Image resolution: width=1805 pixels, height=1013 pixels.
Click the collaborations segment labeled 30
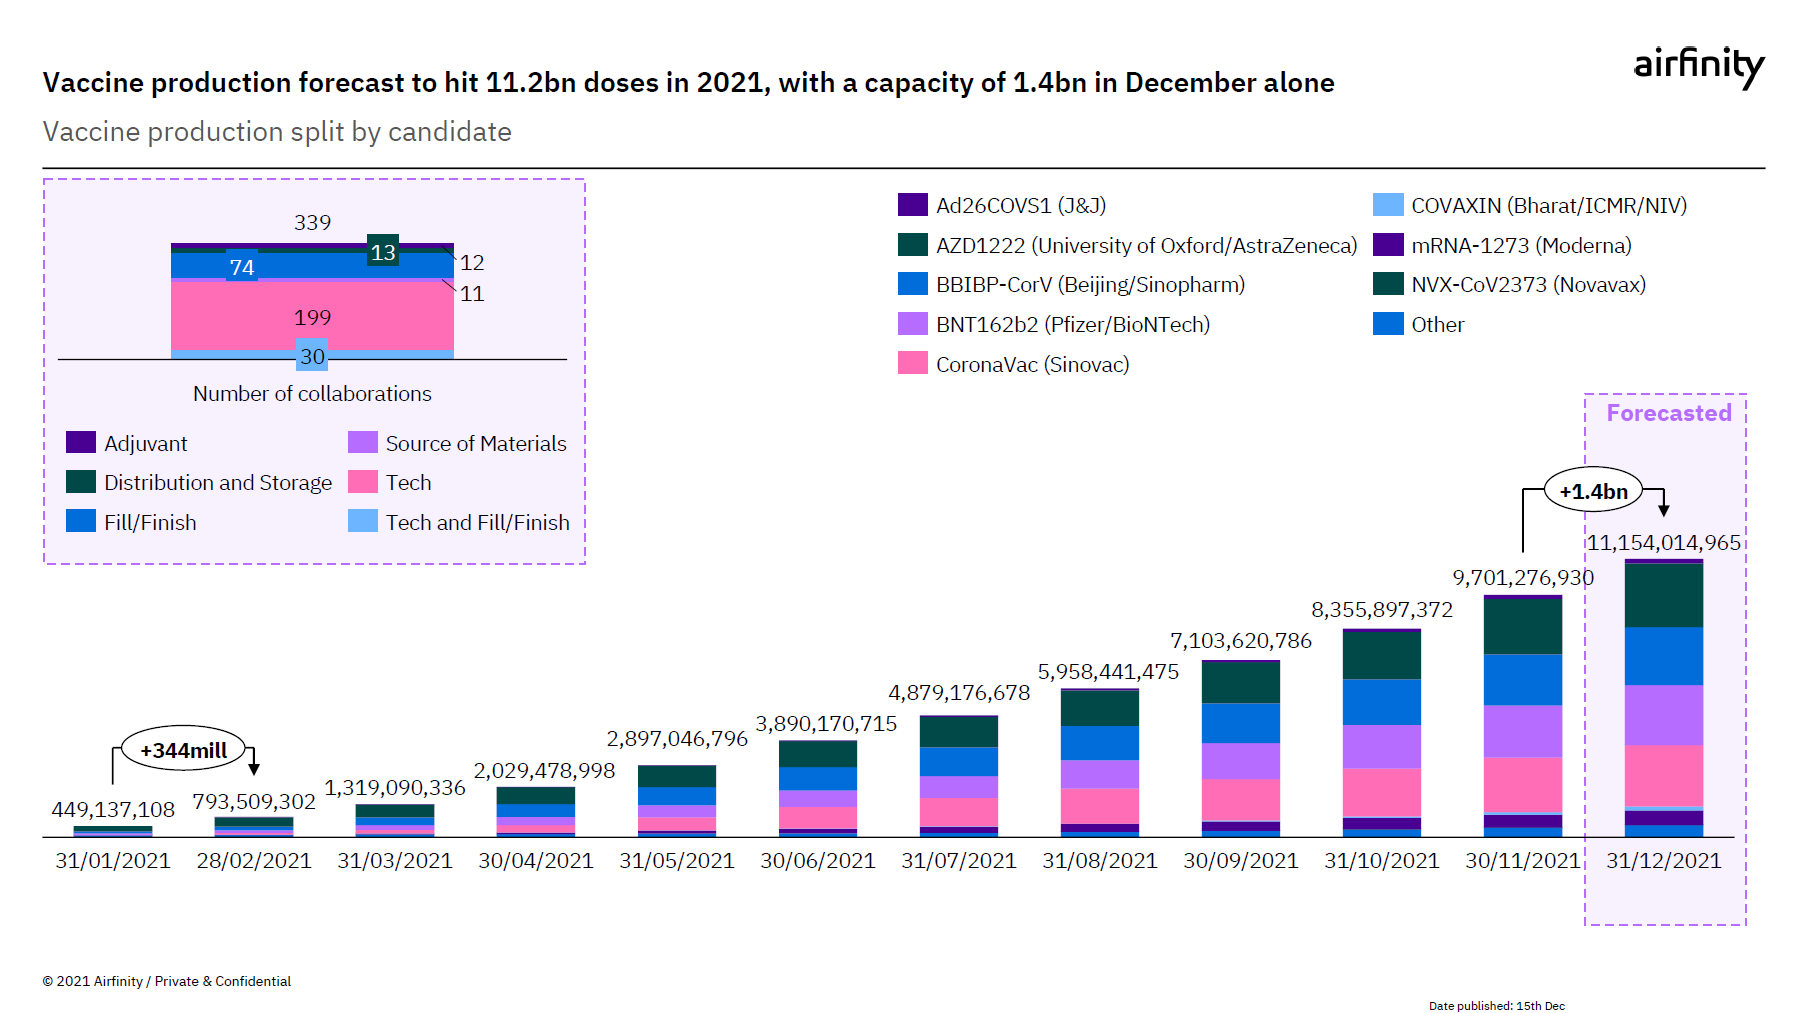[x=312, y=355]
